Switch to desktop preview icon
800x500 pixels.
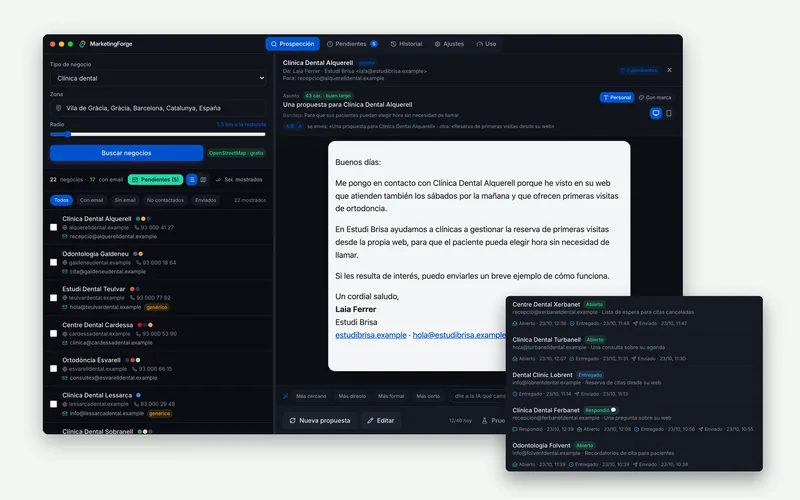pos(656,113)
